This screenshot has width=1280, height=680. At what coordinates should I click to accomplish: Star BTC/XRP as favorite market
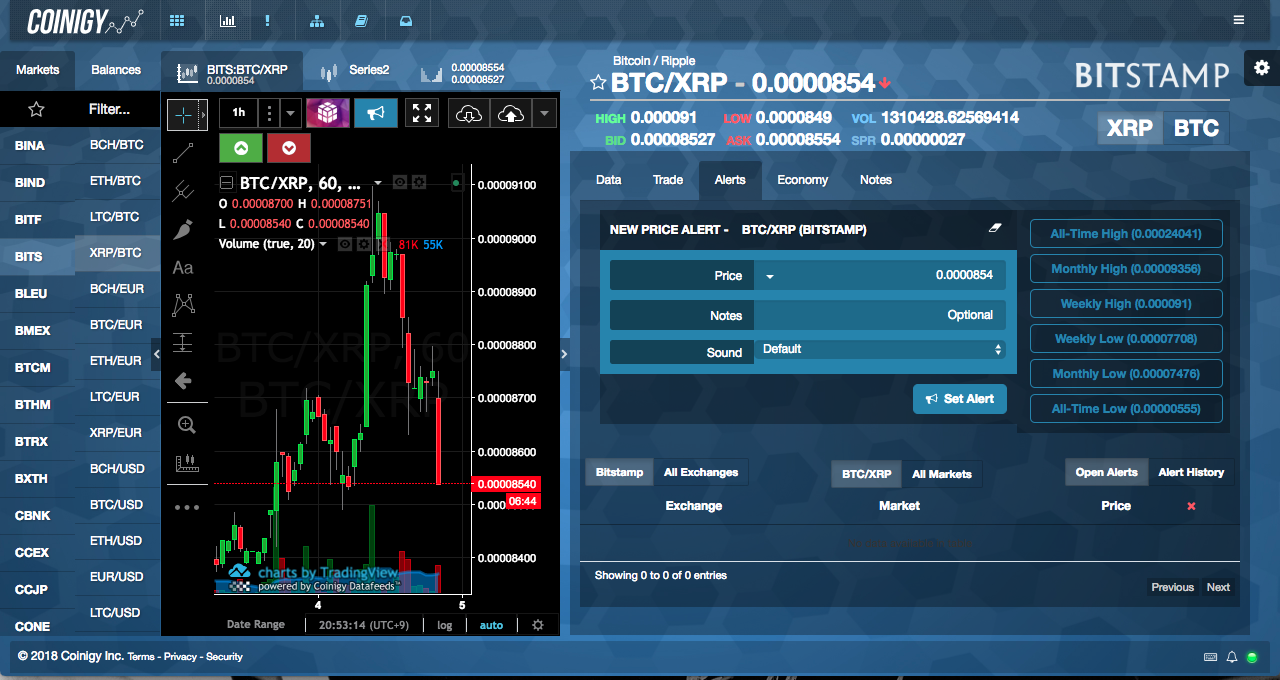(x=598, y=82)
